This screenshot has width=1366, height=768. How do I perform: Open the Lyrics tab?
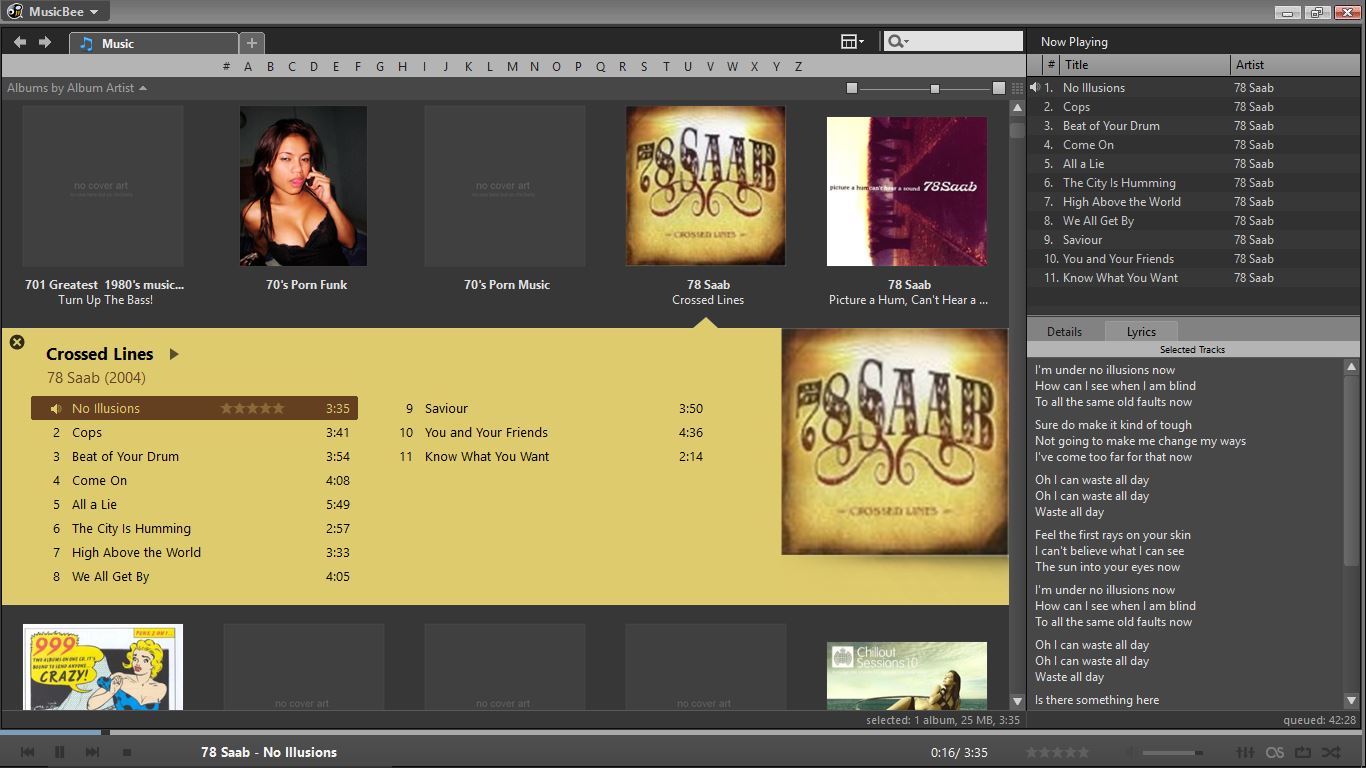1141,331
